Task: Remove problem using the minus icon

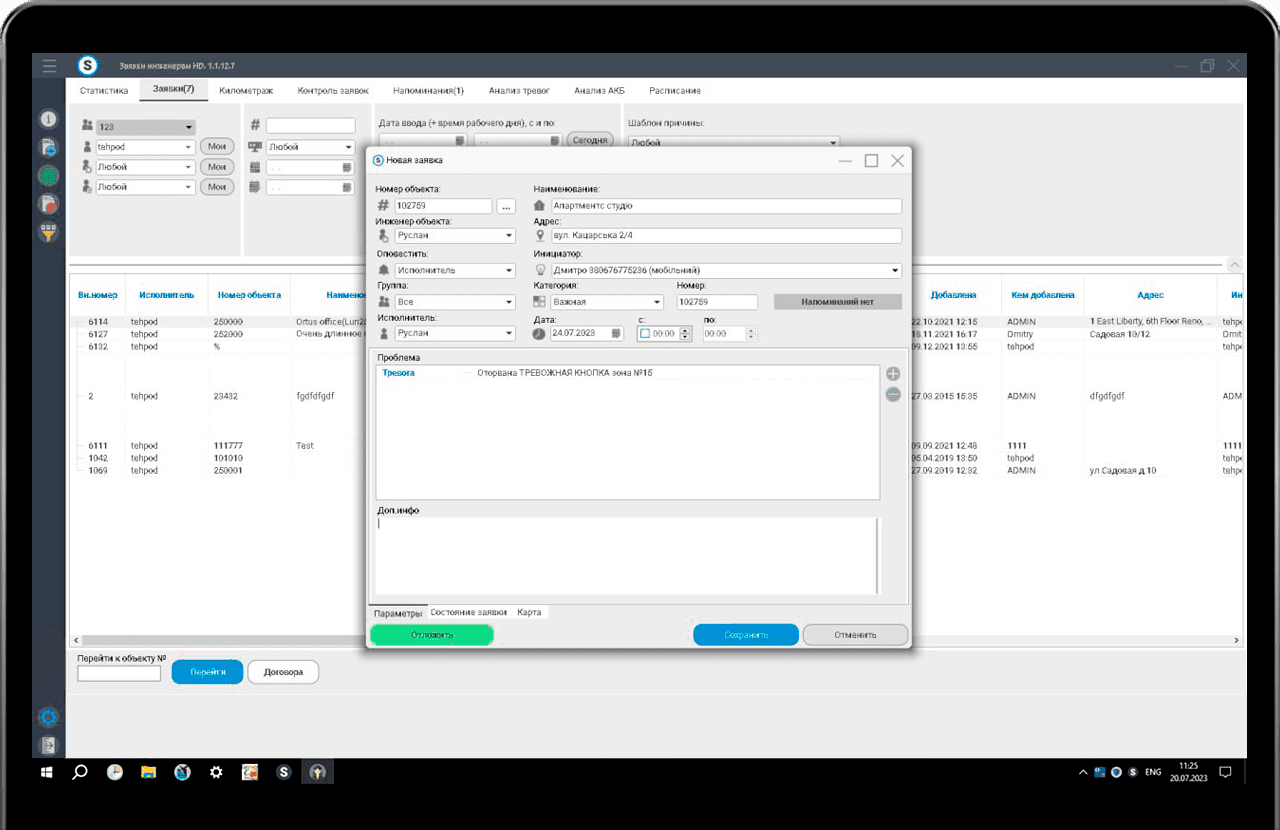Action: pyautogui.click(x=893, y=394)
